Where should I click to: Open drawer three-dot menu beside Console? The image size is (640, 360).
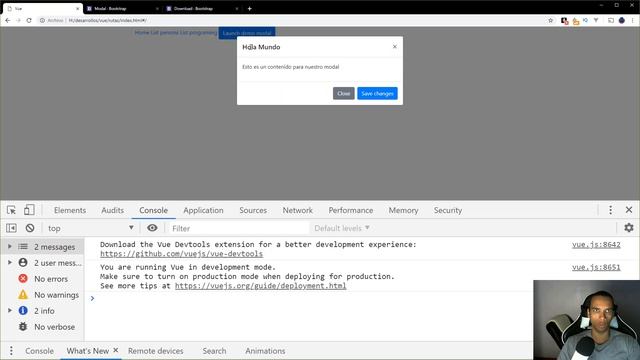11,351
